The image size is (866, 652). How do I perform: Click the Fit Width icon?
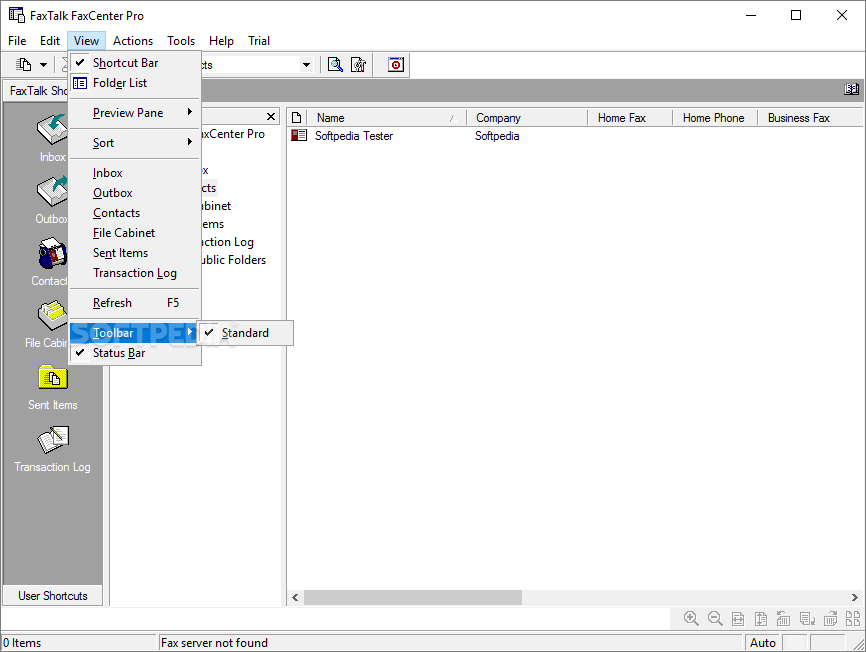738,619
